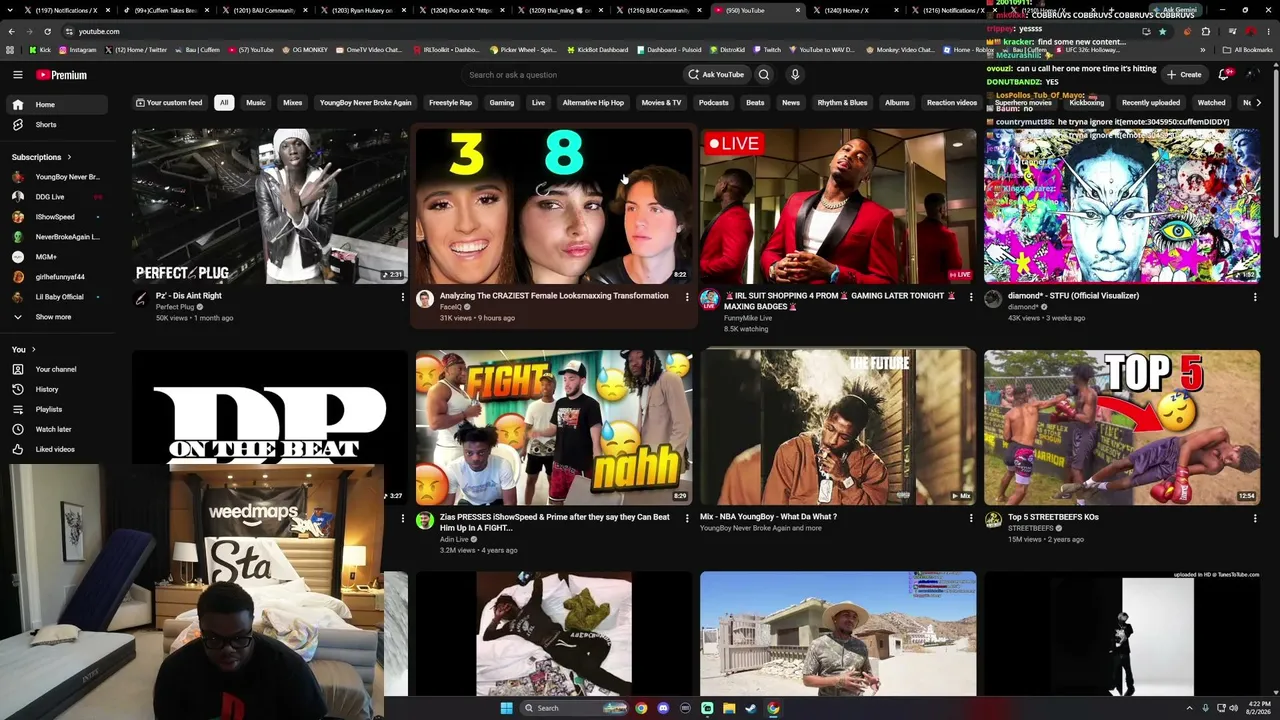This screenshot has height=720, width=1280.
Task: Go to Home in the sidebar
Action: pyautogui.click(x=58, y=104)
